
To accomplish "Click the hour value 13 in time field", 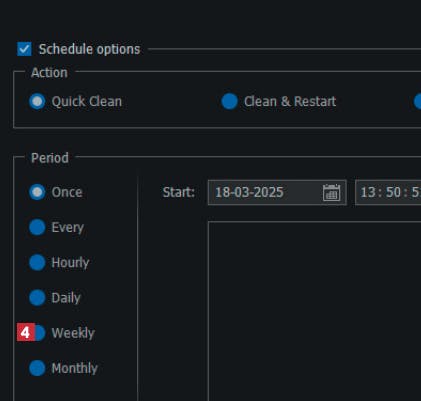I will (368, 192).
